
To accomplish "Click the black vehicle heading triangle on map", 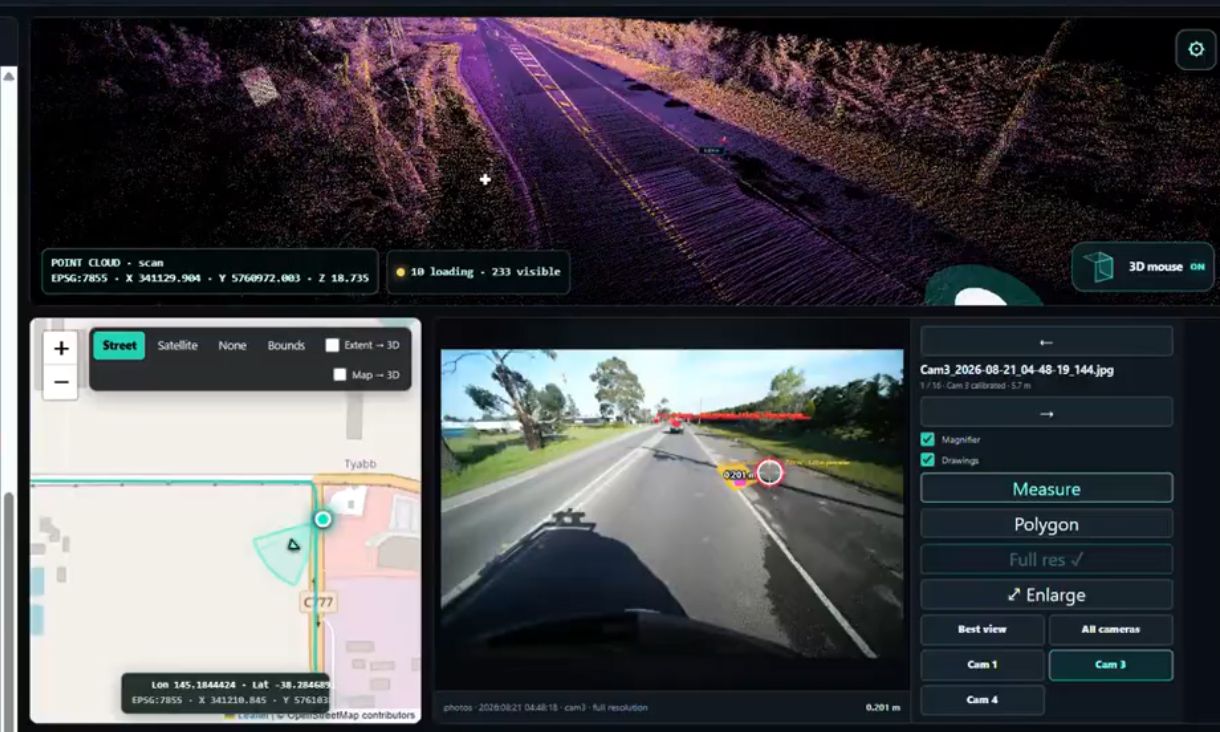I will point(293,545).
